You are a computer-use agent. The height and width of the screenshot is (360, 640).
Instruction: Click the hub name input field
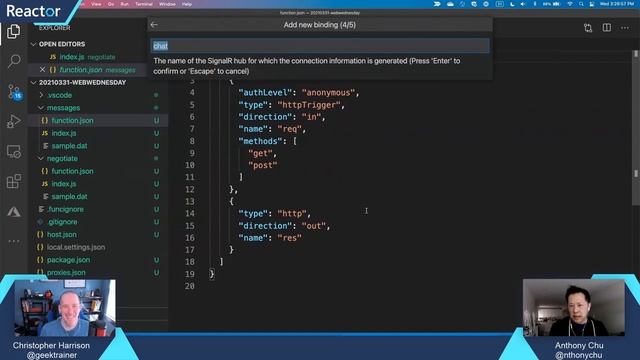(x=320, y=46)
